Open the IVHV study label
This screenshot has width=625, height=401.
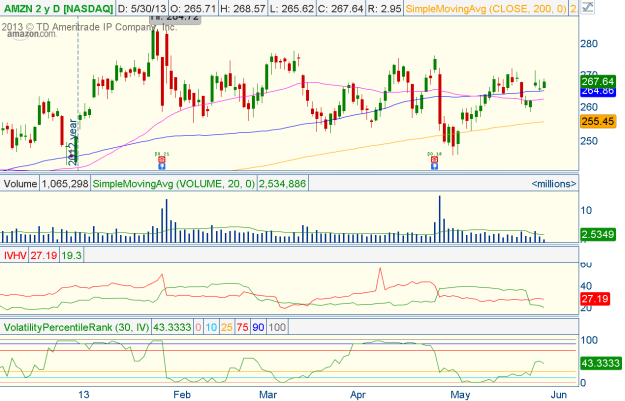(16, 257)
